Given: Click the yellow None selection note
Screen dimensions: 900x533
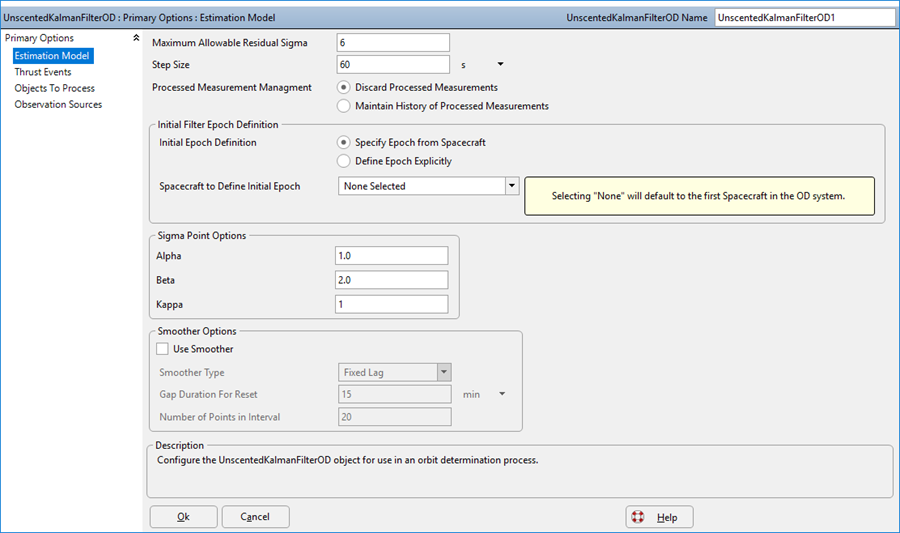Looking at the screenshot, I should 699,196.
